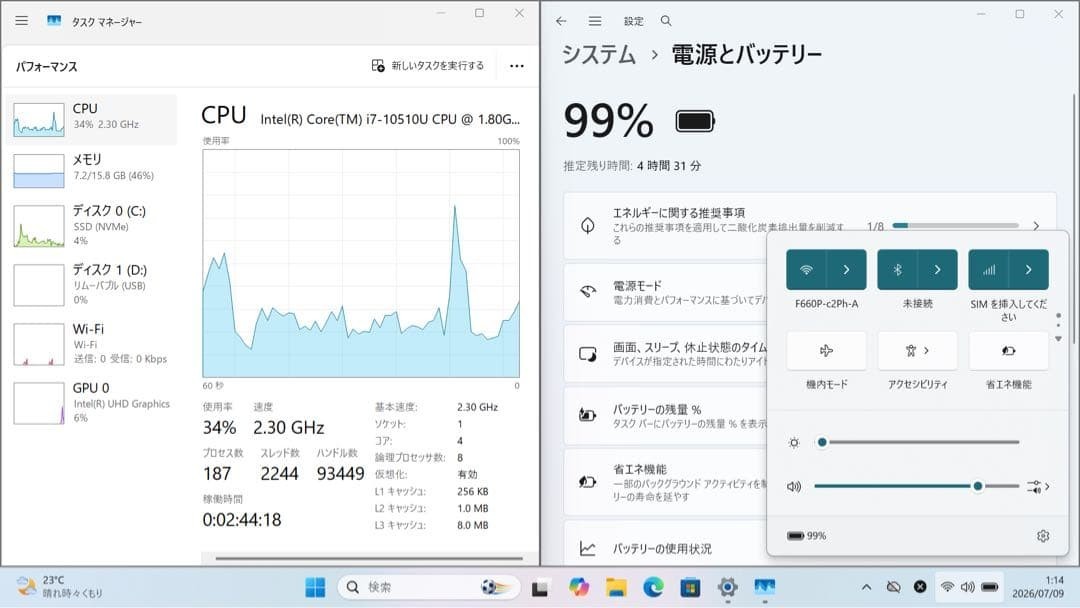The height and width of the screenshot is (608, 1080).
Task: Click the memory usage mini graph thumbnail
Action: coord(39,171)
